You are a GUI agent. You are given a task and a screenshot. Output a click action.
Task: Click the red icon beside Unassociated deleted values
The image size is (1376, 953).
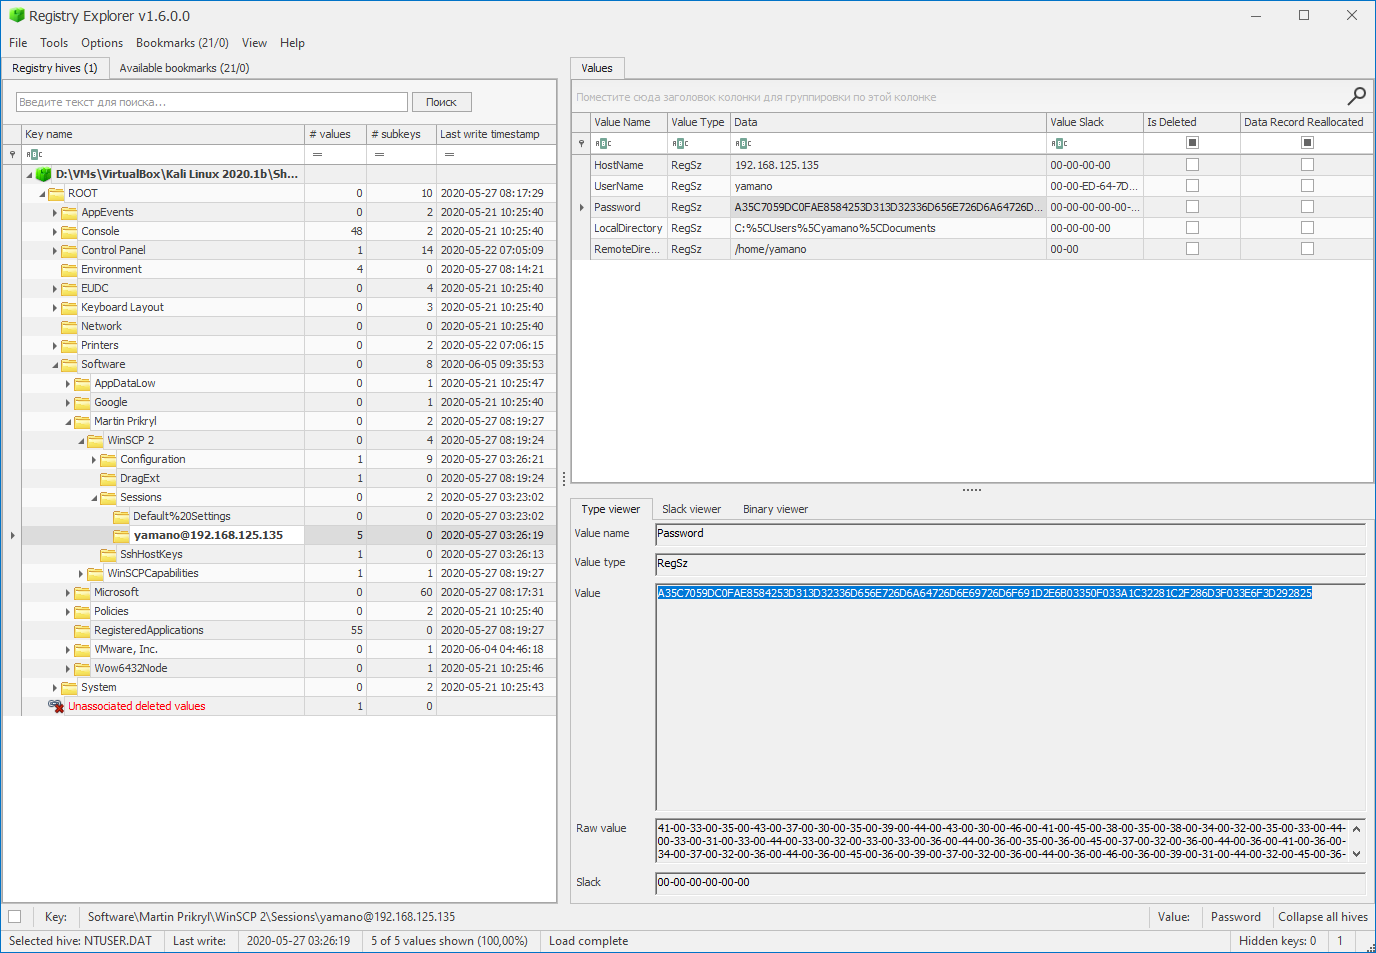coord(56,705)
